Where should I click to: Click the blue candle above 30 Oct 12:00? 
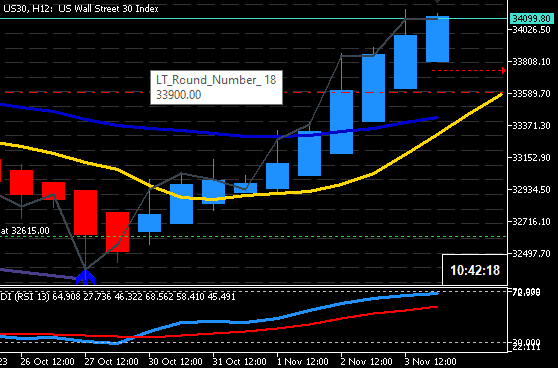point(149,223)
